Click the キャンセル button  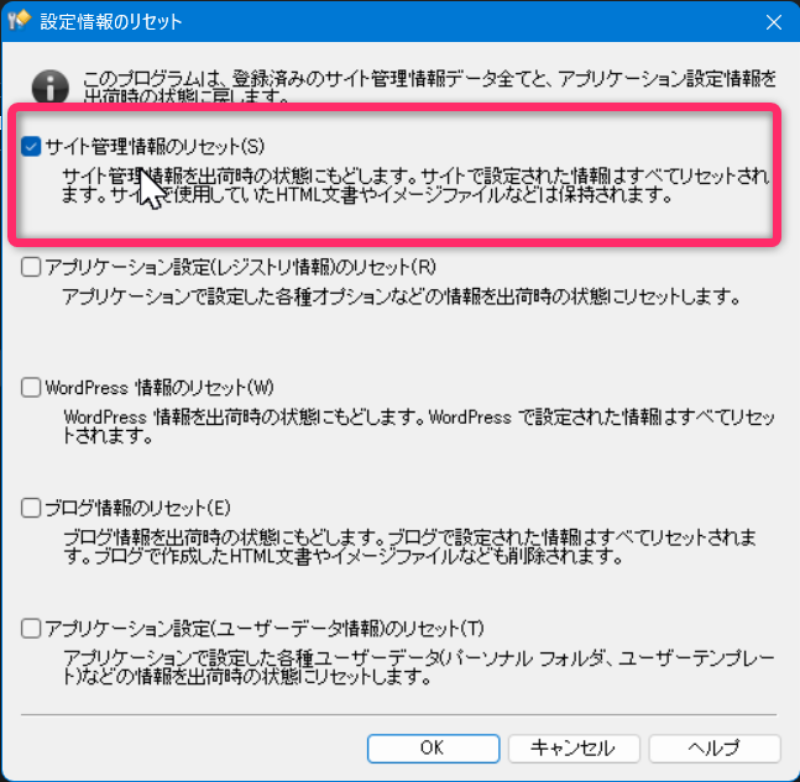coord(574,748)
